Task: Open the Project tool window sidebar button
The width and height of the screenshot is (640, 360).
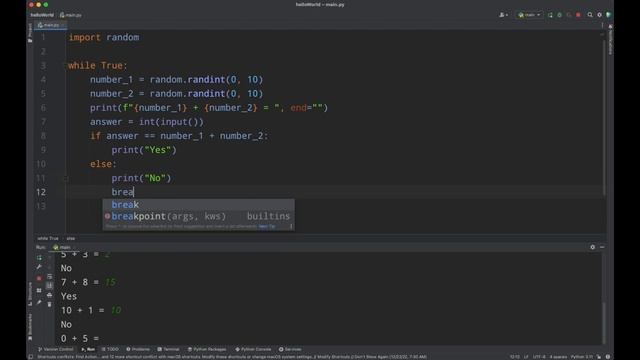Action: 30,33
